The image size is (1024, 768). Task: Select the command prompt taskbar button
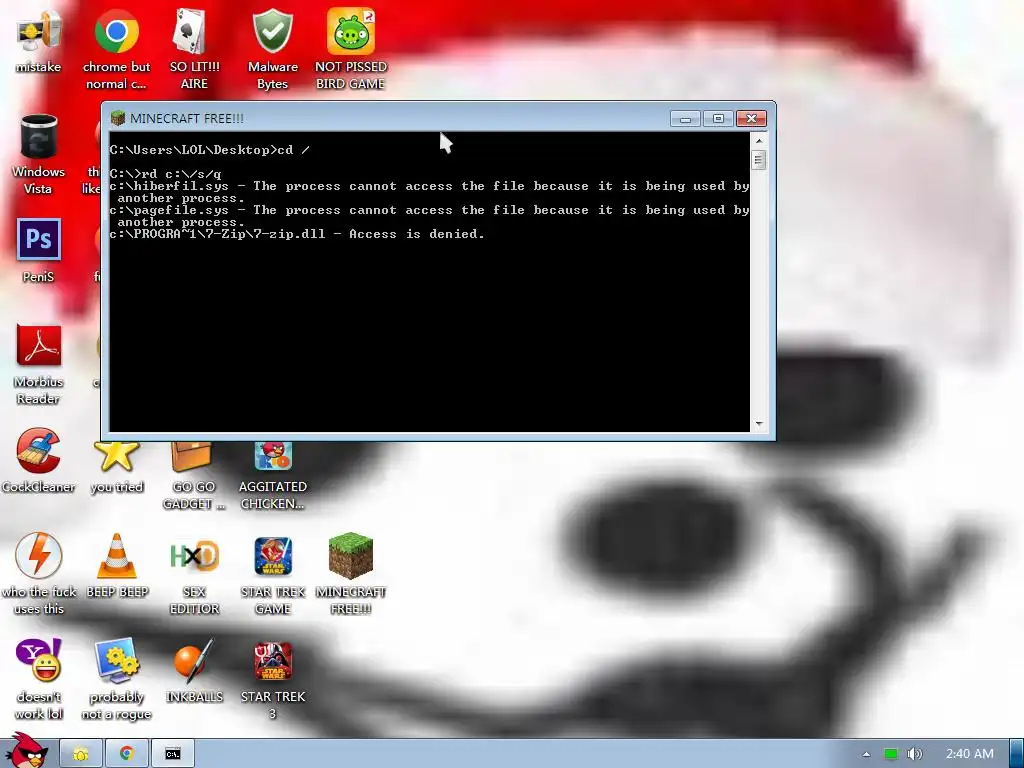172,754
